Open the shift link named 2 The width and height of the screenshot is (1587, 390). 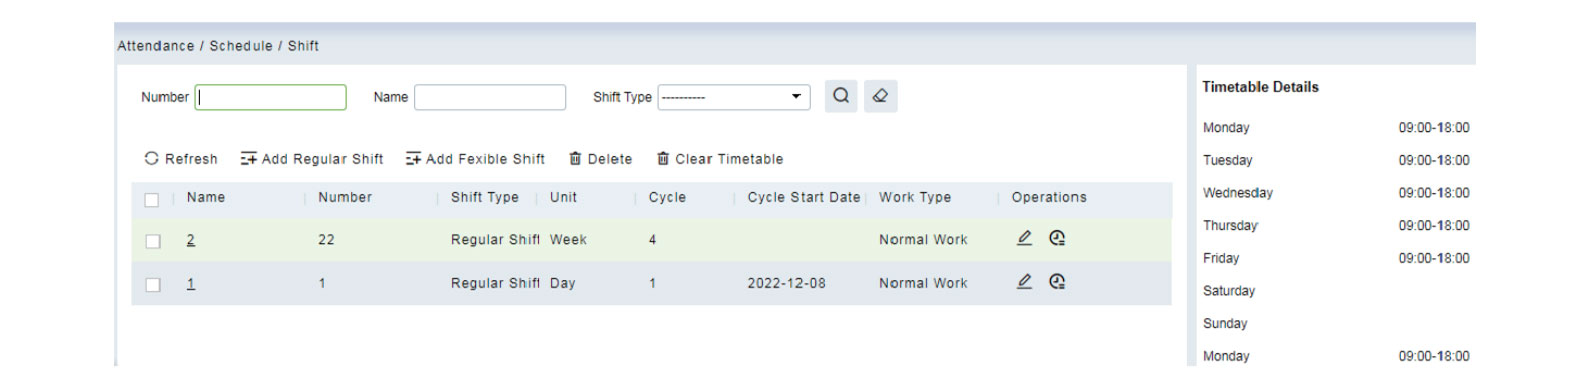(191, 240)
